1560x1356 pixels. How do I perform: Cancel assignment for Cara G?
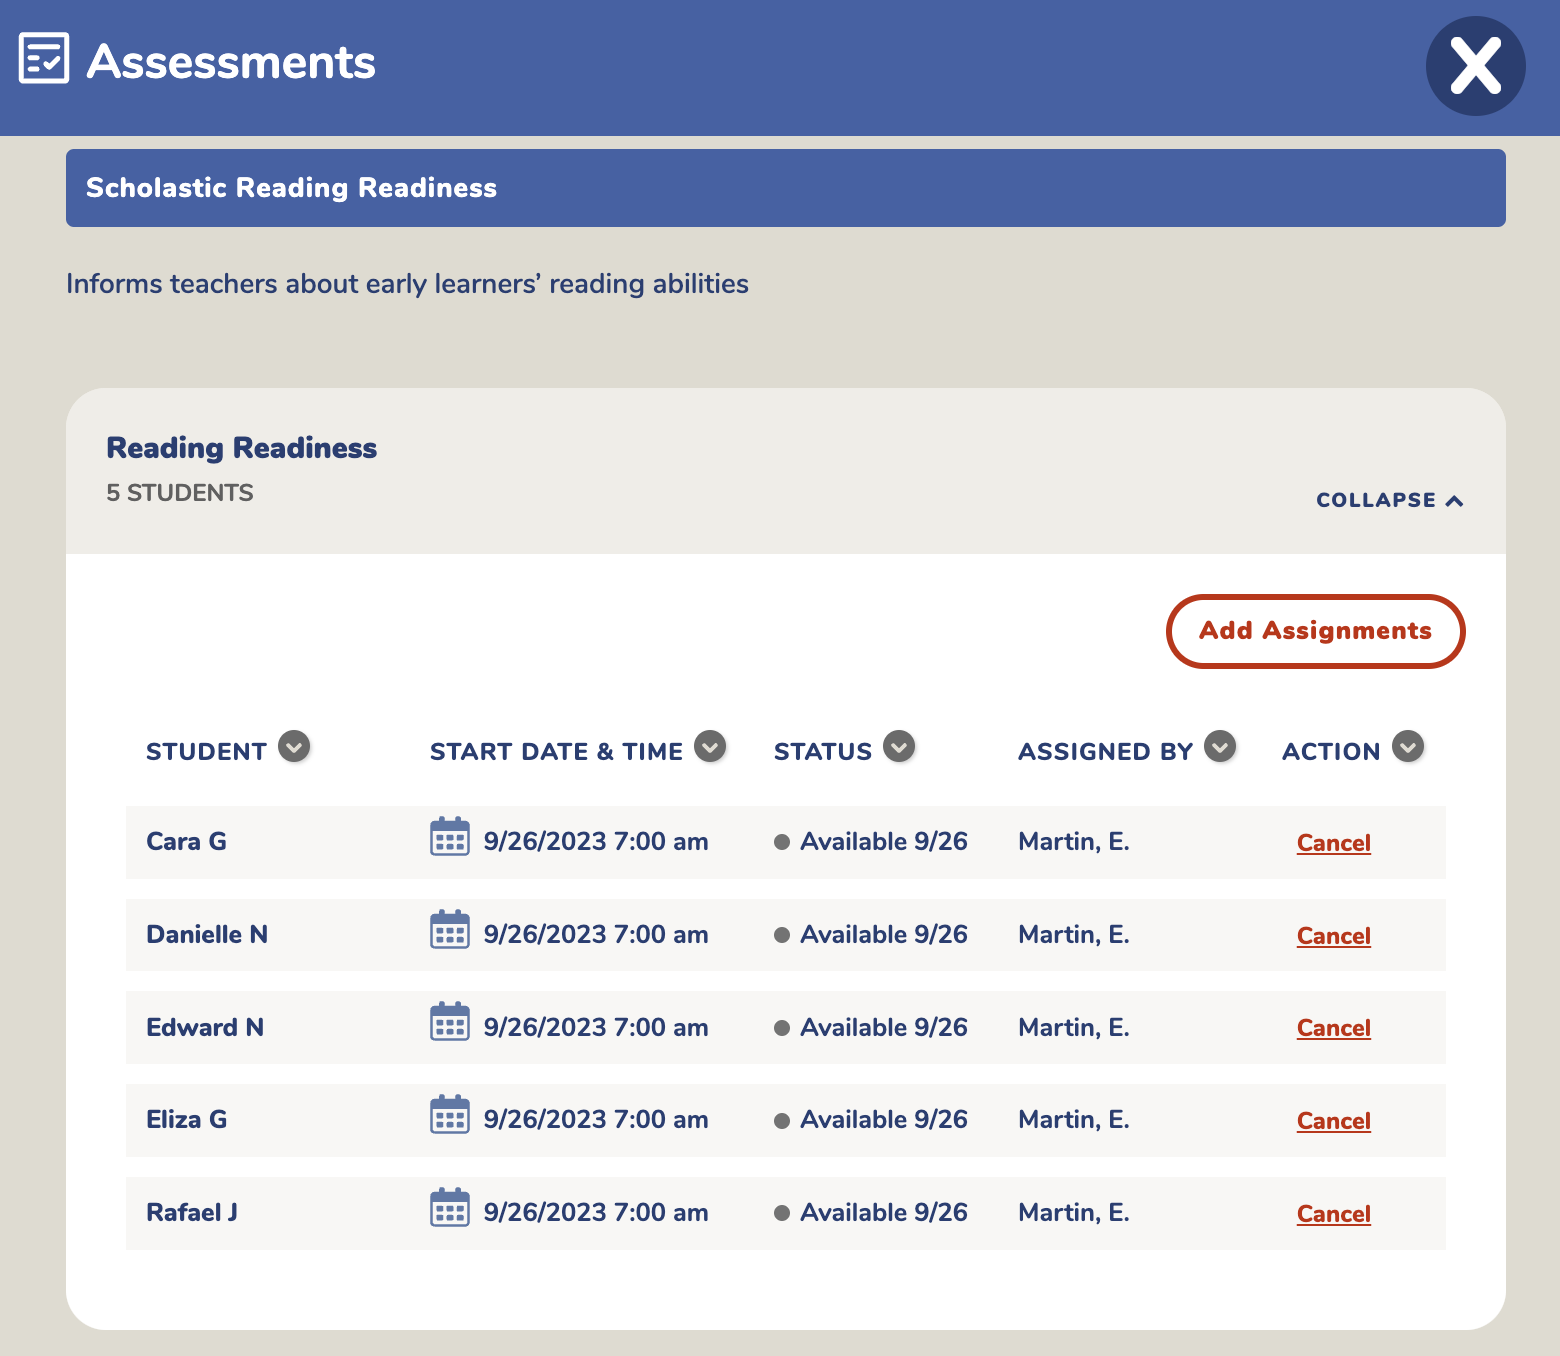coord(1333,843)
